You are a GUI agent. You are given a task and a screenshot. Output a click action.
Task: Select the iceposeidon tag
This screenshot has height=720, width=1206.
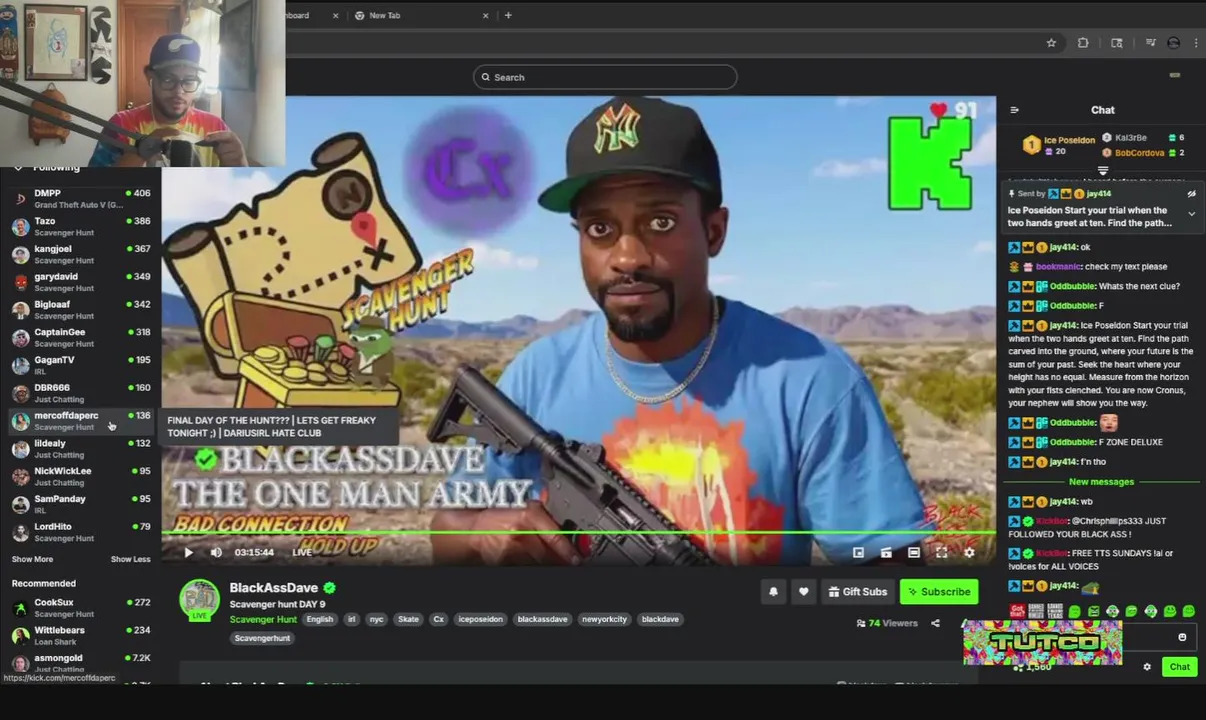(481, 619)
